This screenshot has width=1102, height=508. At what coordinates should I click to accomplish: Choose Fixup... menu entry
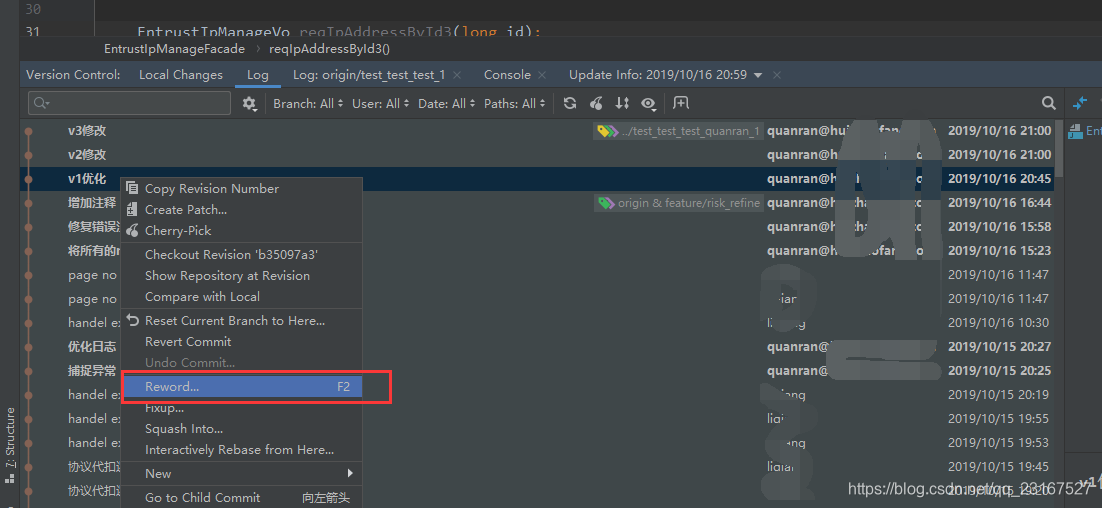point(242,408)
